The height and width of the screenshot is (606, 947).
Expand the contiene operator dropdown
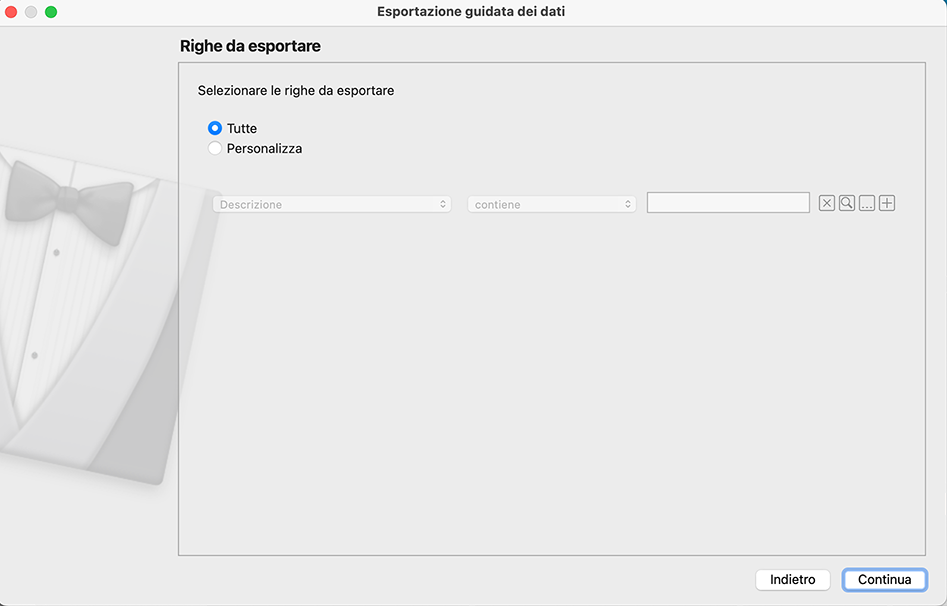pos(552,204)
